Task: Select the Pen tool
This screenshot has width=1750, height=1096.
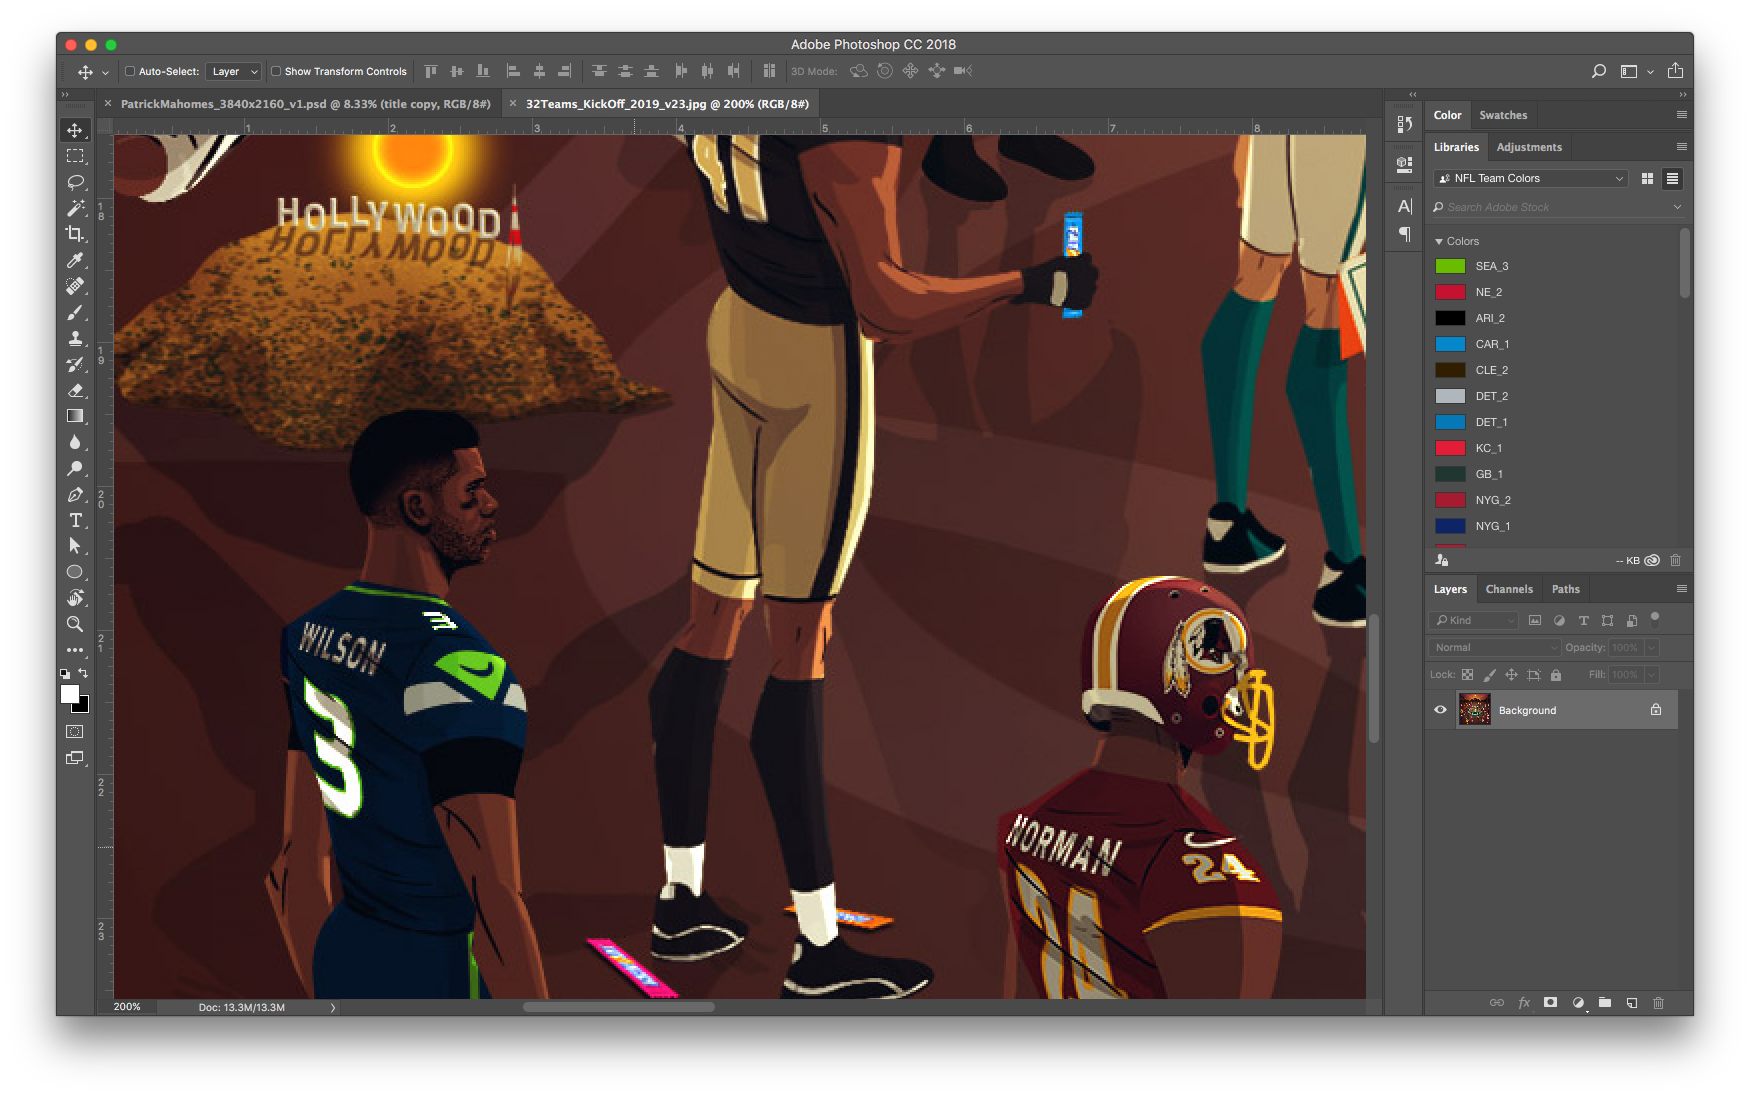Action: pyautogui.click(x=75, y=494)
